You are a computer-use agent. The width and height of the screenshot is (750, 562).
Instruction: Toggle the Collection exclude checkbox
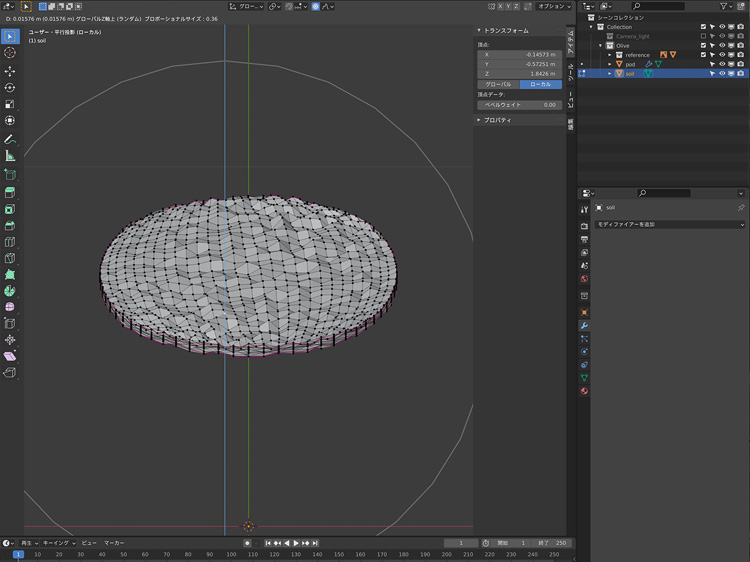(x=704, y=27)
